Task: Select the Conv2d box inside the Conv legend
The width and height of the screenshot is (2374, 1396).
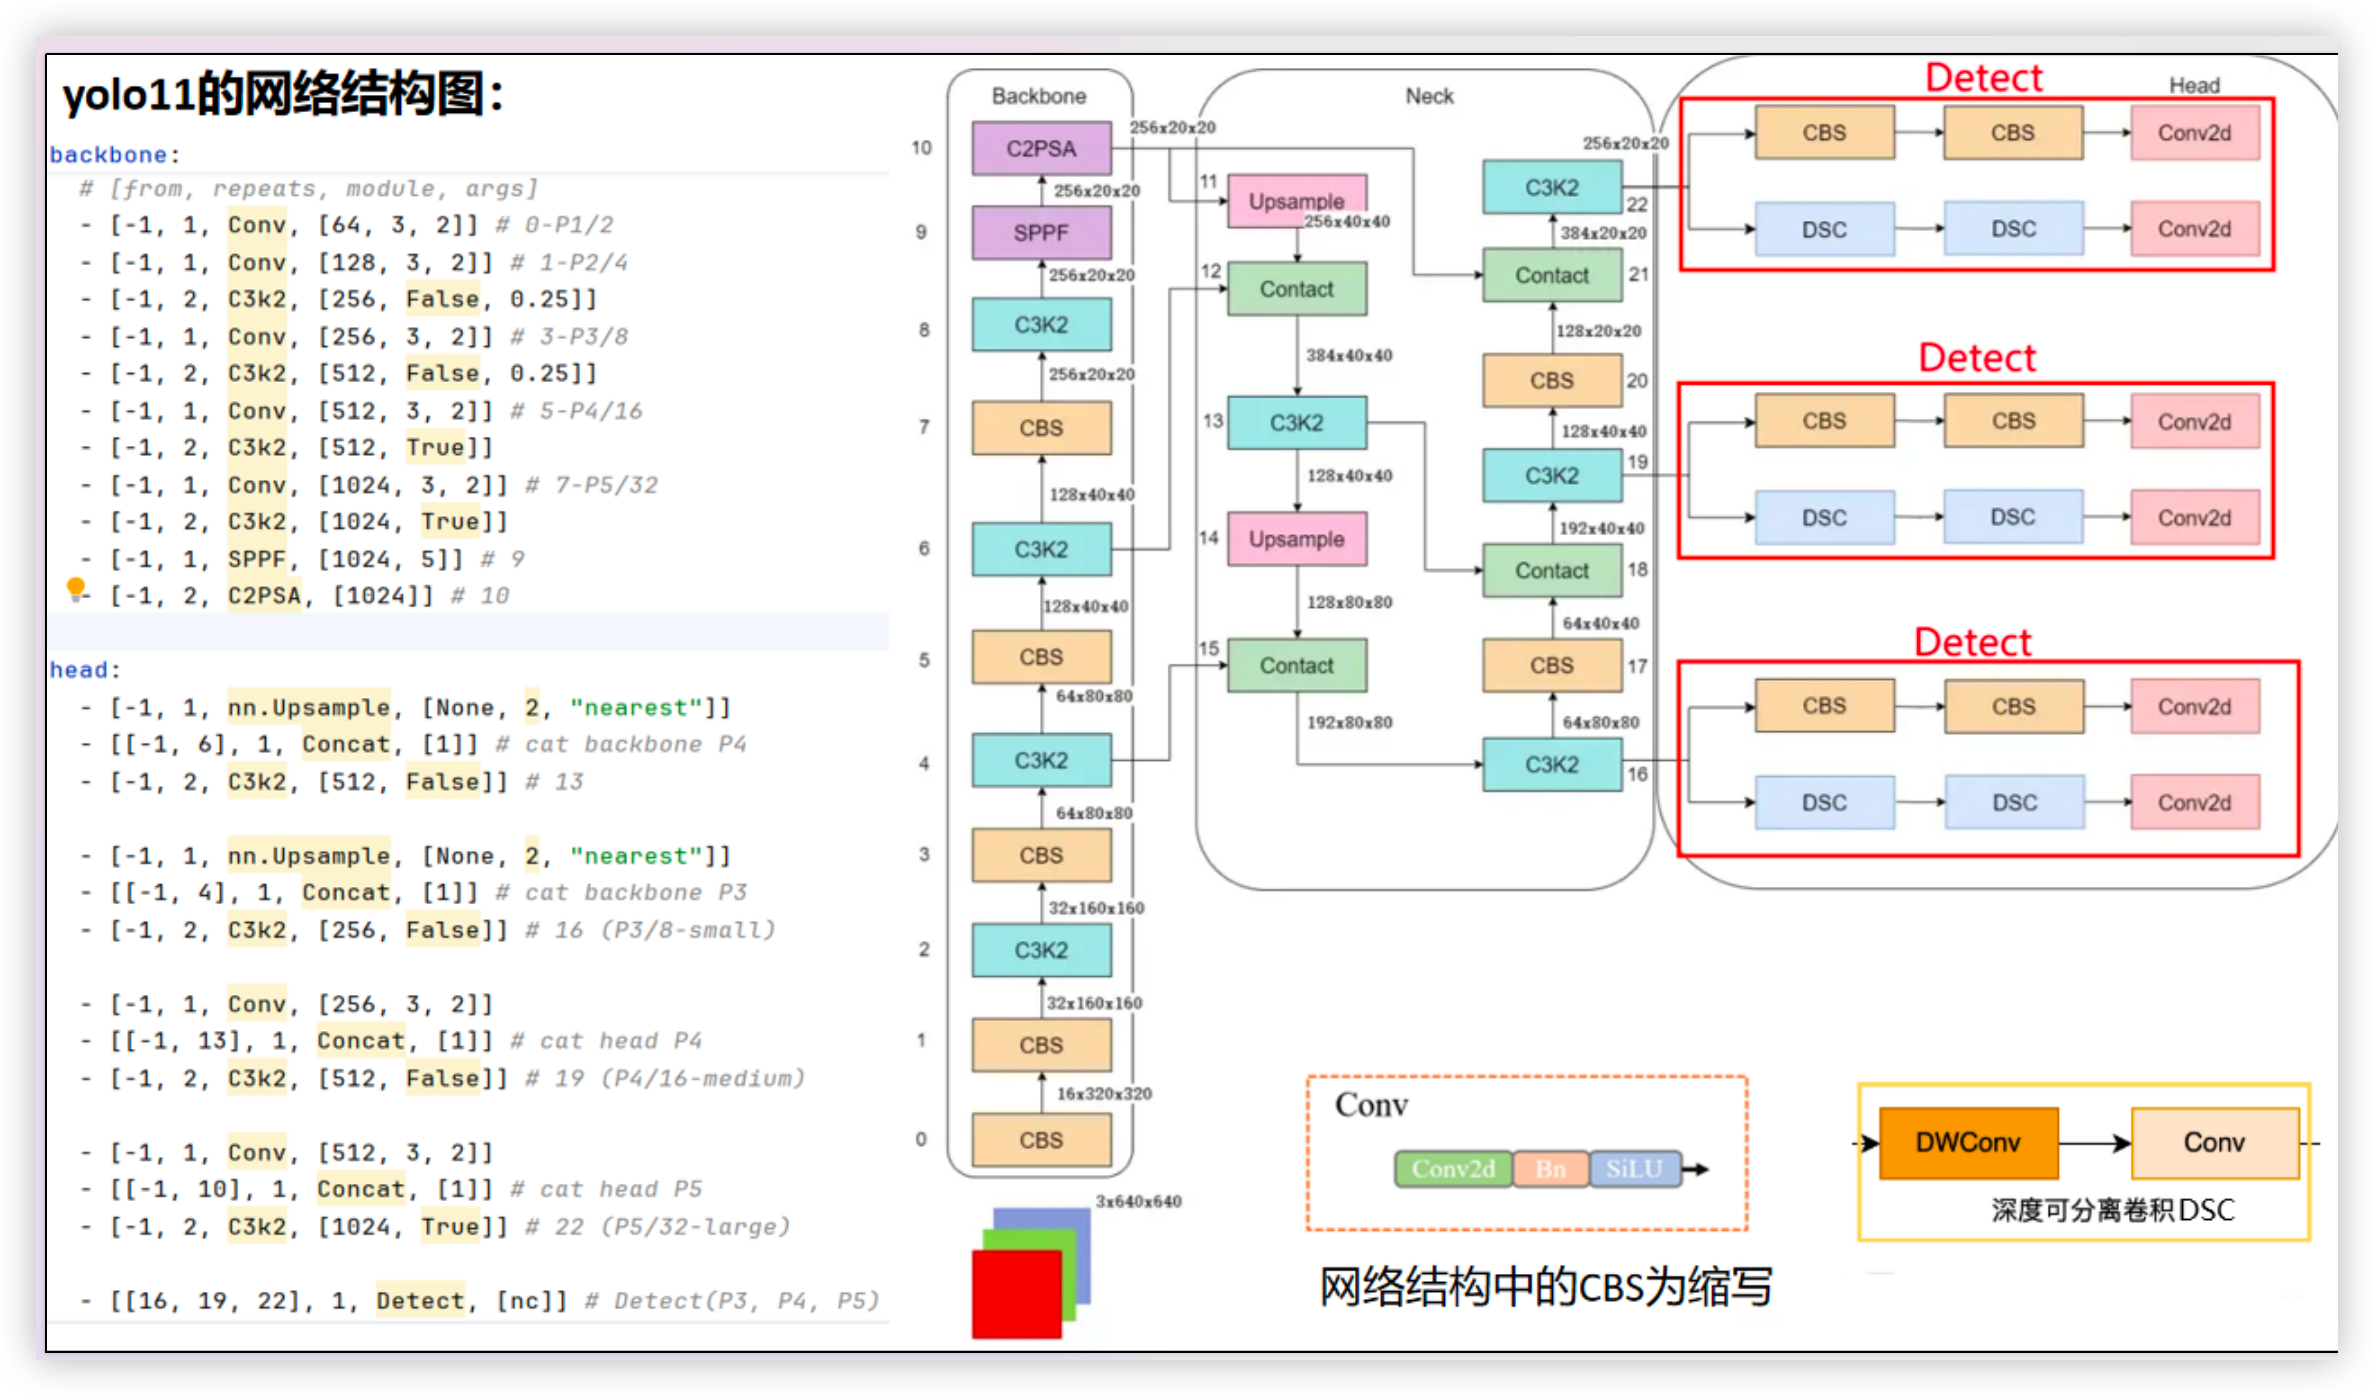Action: click(x=1452, y=1167)
